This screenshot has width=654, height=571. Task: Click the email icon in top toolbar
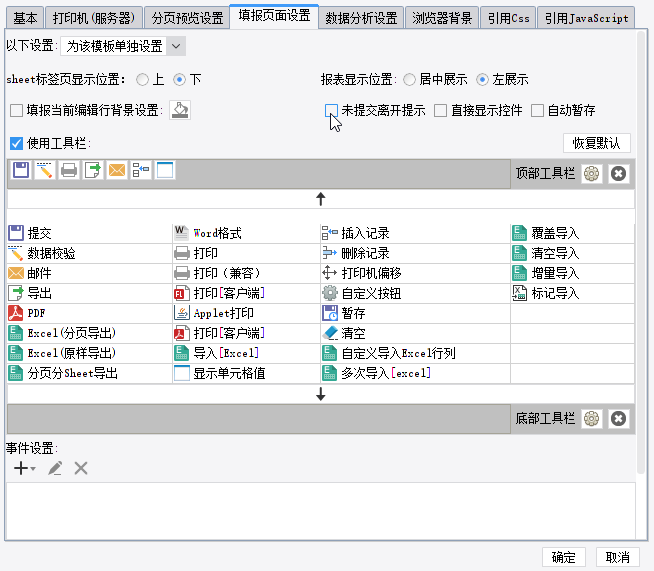tap(117, 171)
